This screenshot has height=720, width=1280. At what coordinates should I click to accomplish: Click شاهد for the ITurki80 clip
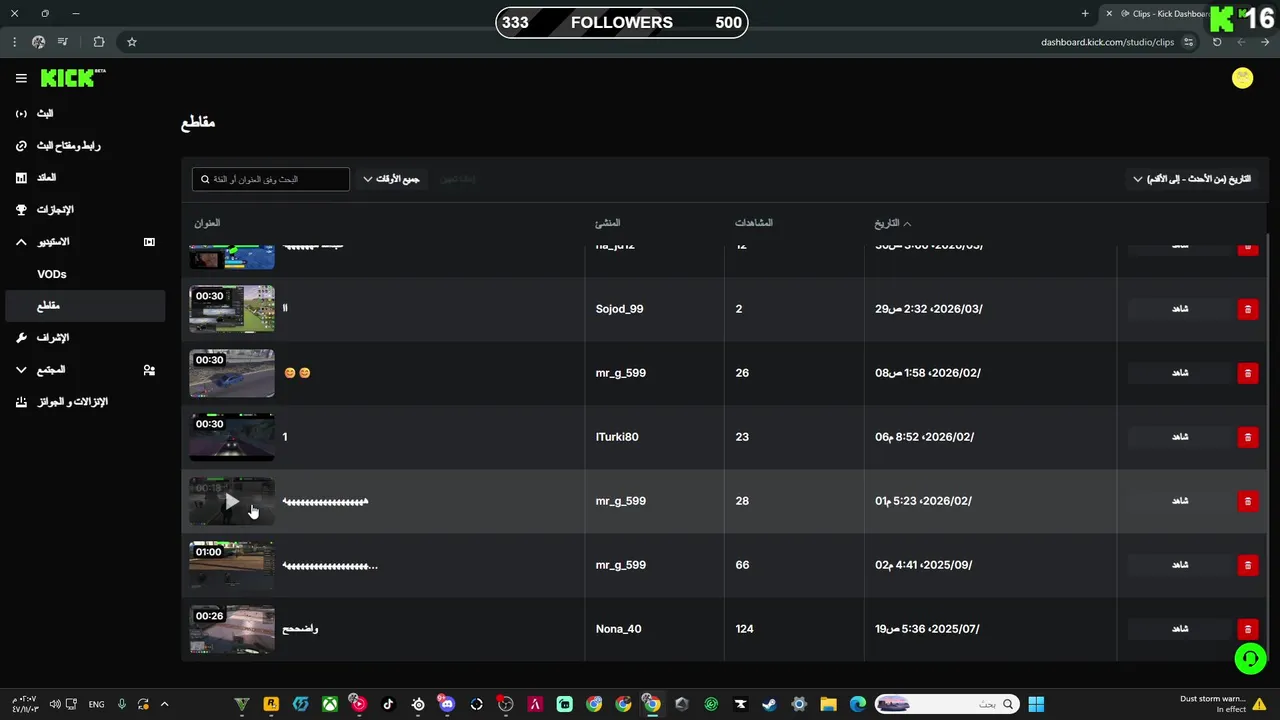click(x=1180, y=437)
